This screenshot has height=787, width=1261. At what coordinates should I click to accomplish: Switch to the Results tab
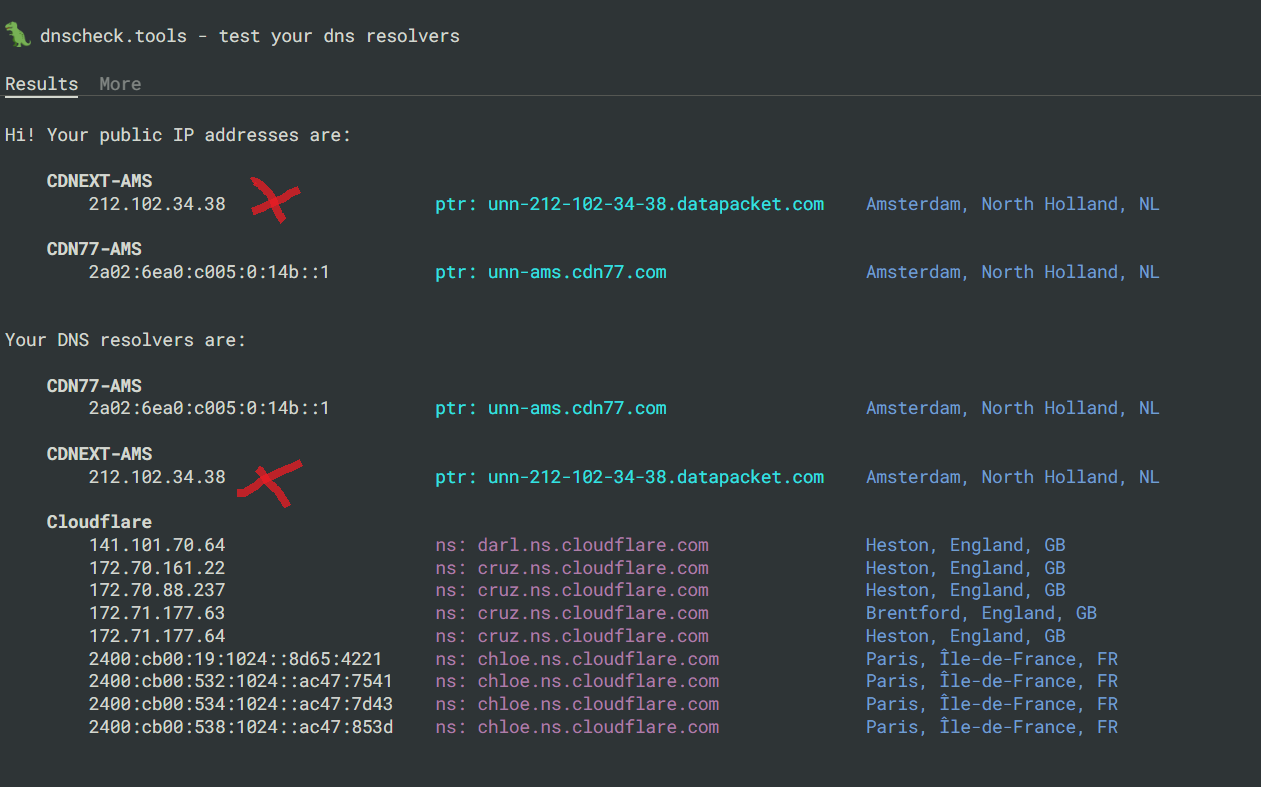[41, 84]
